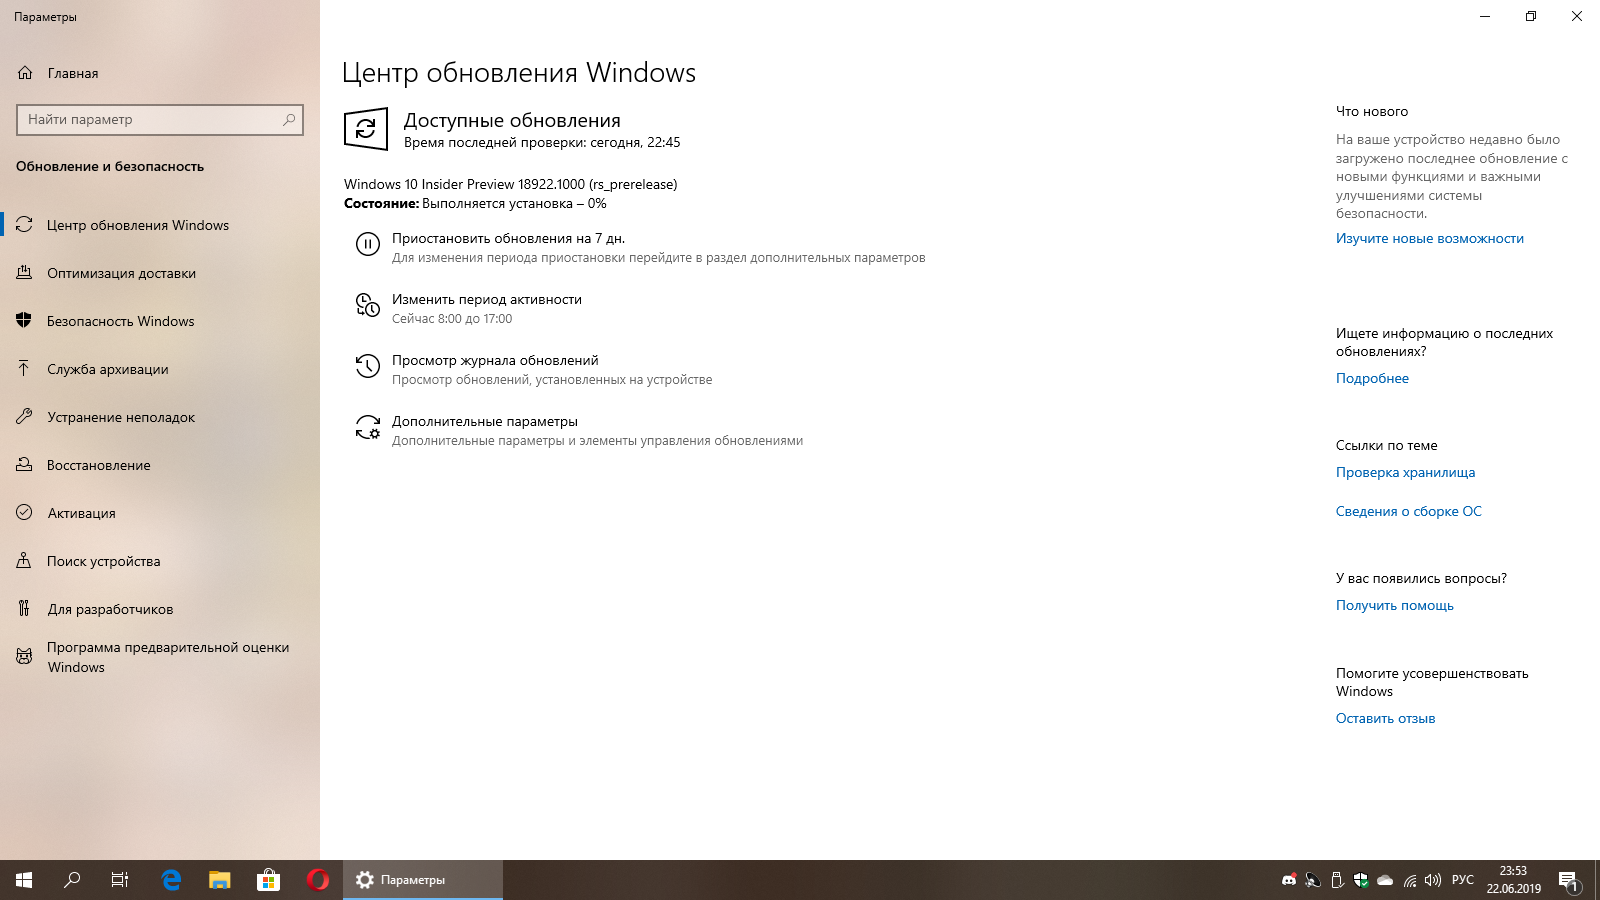Open File Explorer from the taskbar
Screen dimensions: 1600x900
(220, 880)
